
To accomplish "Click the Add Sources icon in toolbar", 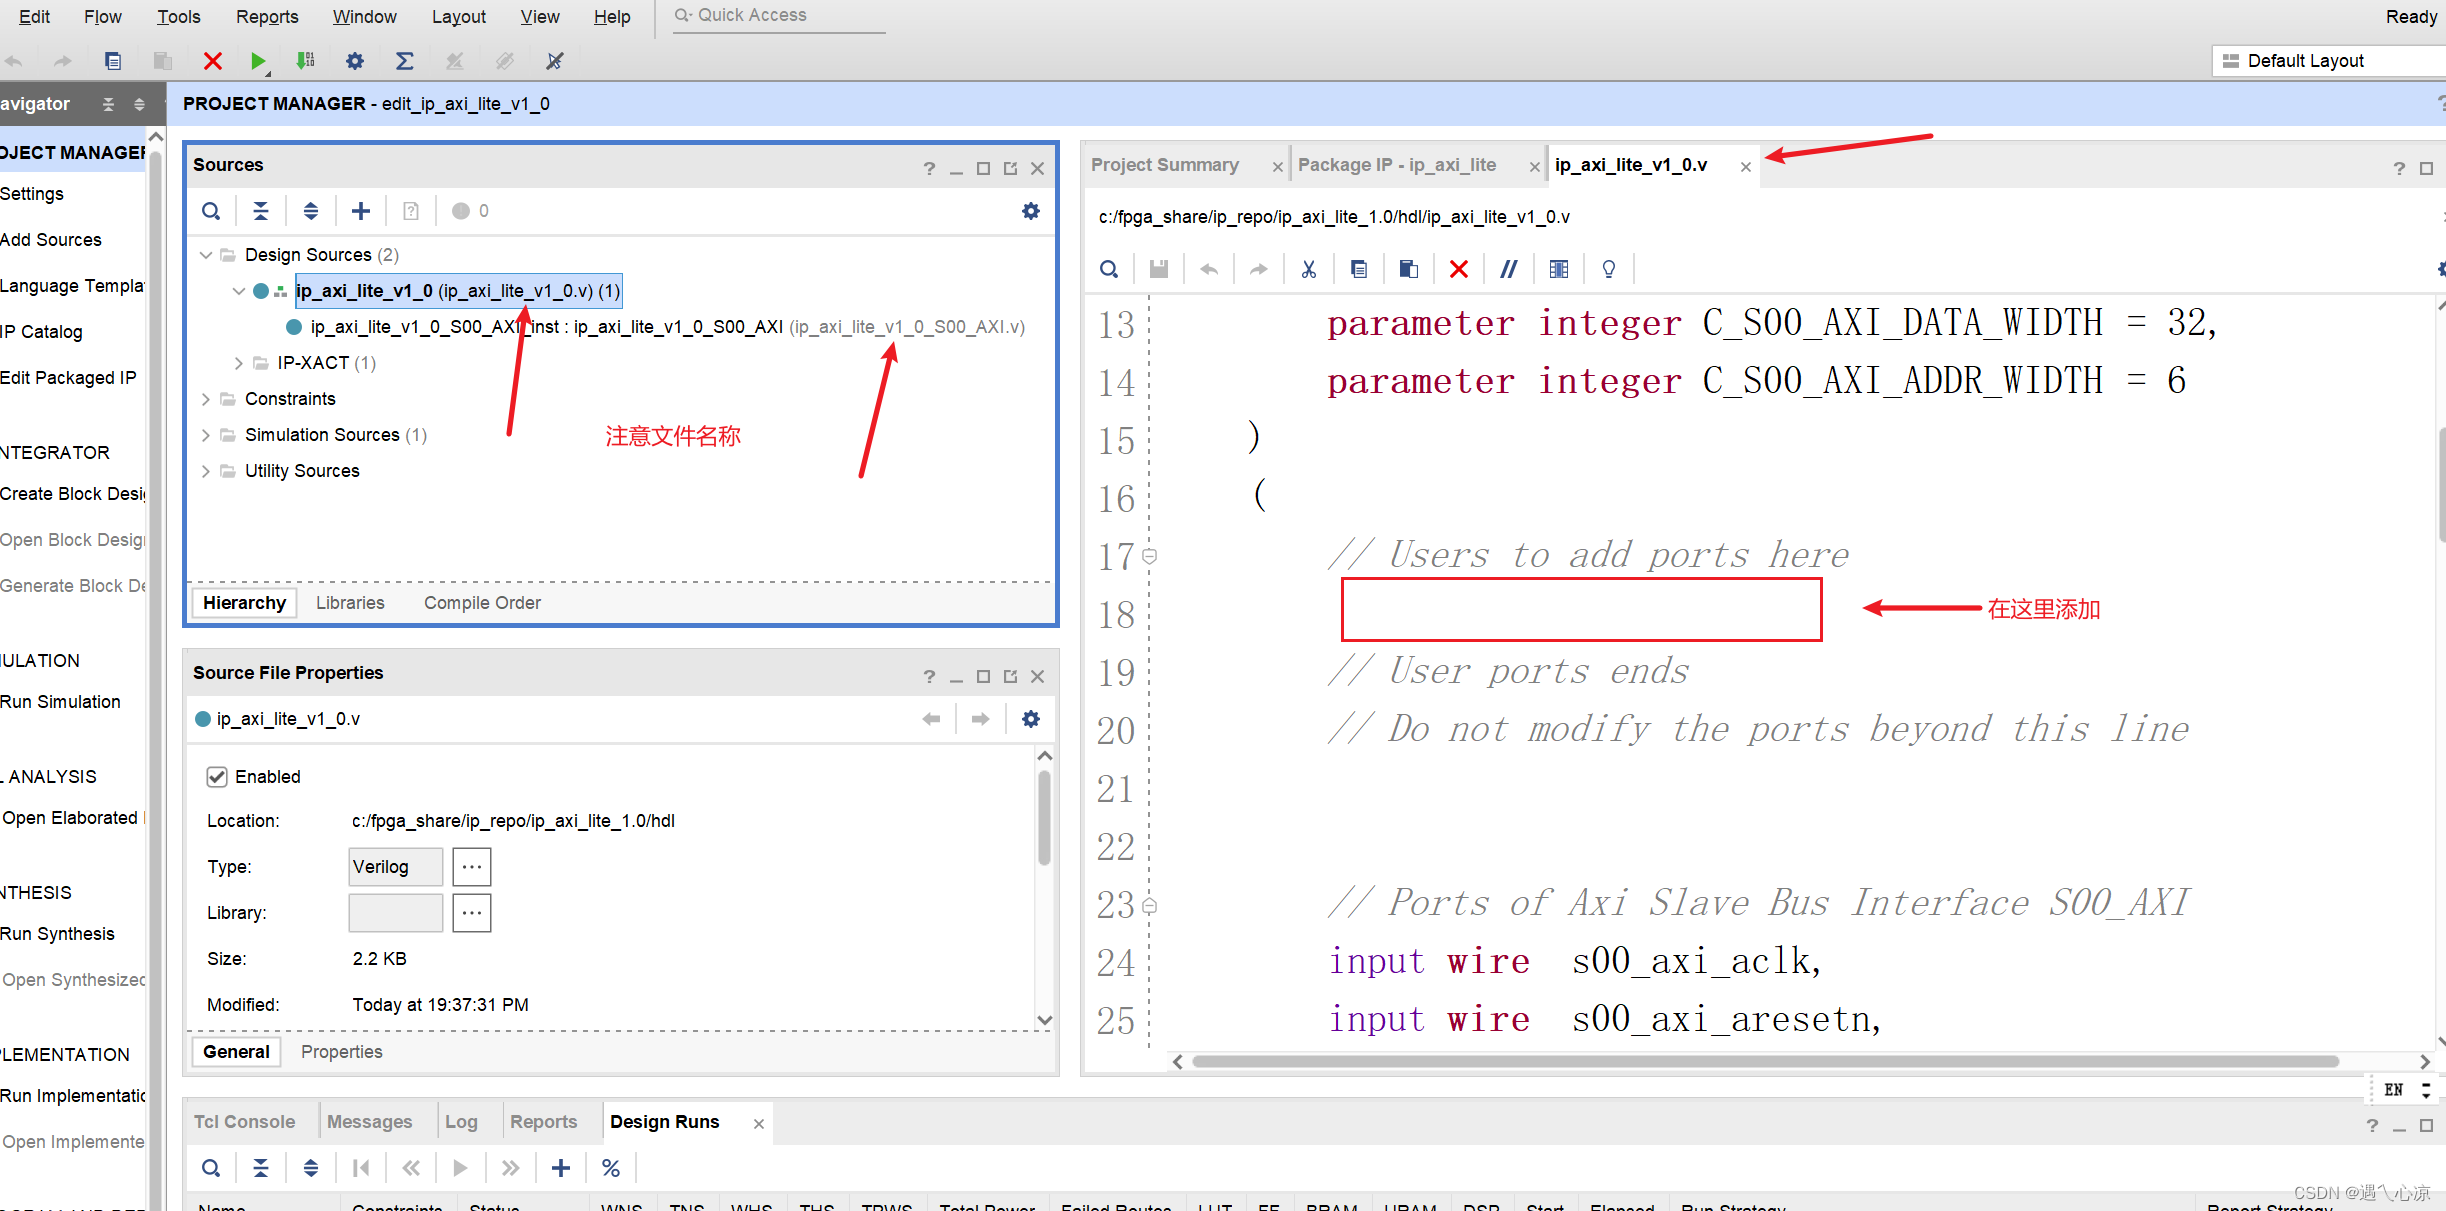I will click(x=362, y=211).
